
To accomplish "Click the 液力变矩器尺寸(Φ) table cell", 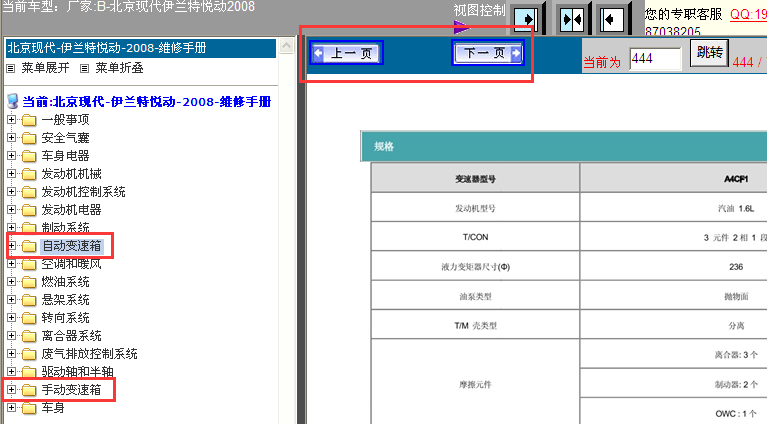I will pos(475,267).
